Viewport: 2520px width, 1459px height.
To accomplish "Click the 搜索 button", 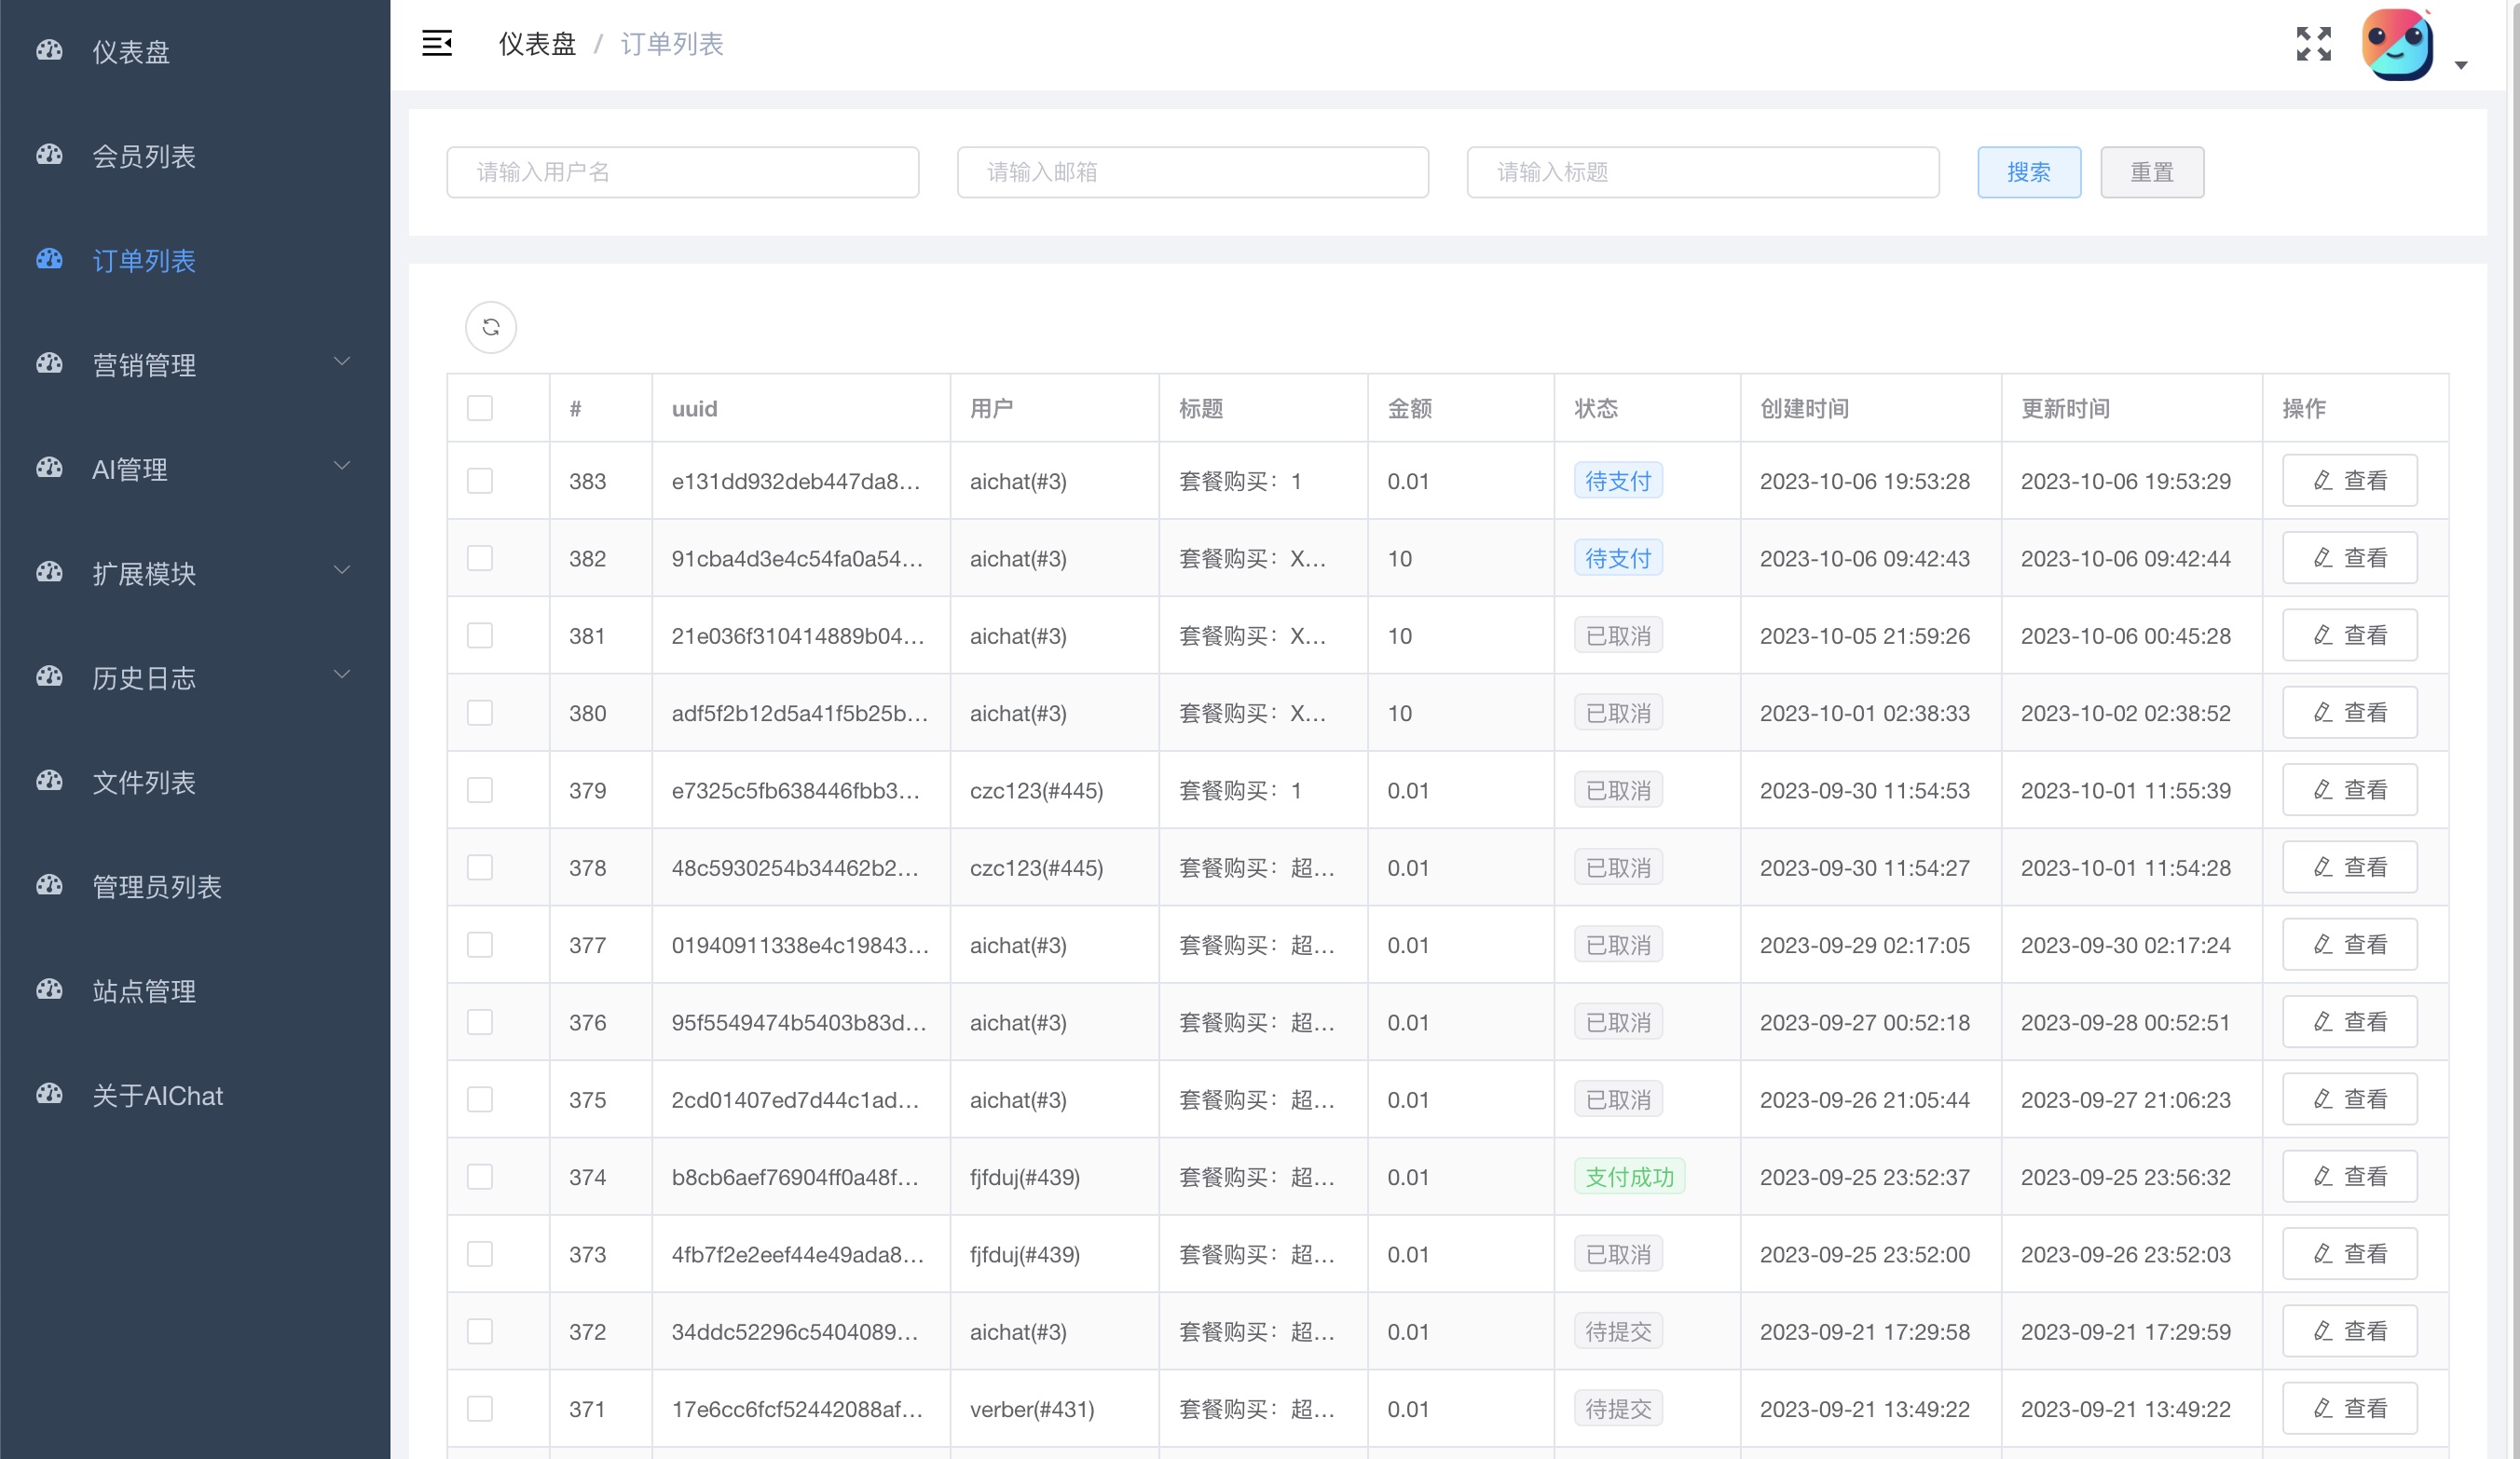I will (x=2028, y=172).
